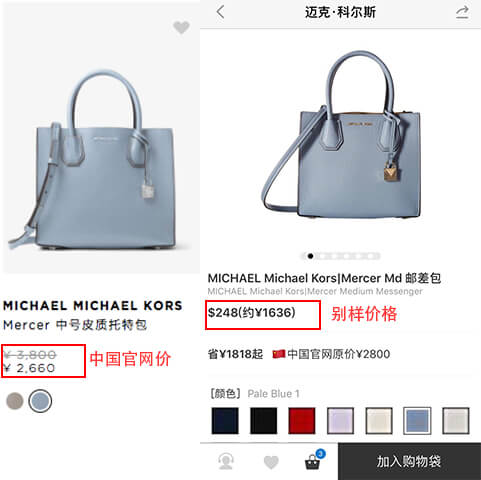Tap the China flag icon by the official price
Image resolution: width=481 pixels, height=480 pixels.
279,354
